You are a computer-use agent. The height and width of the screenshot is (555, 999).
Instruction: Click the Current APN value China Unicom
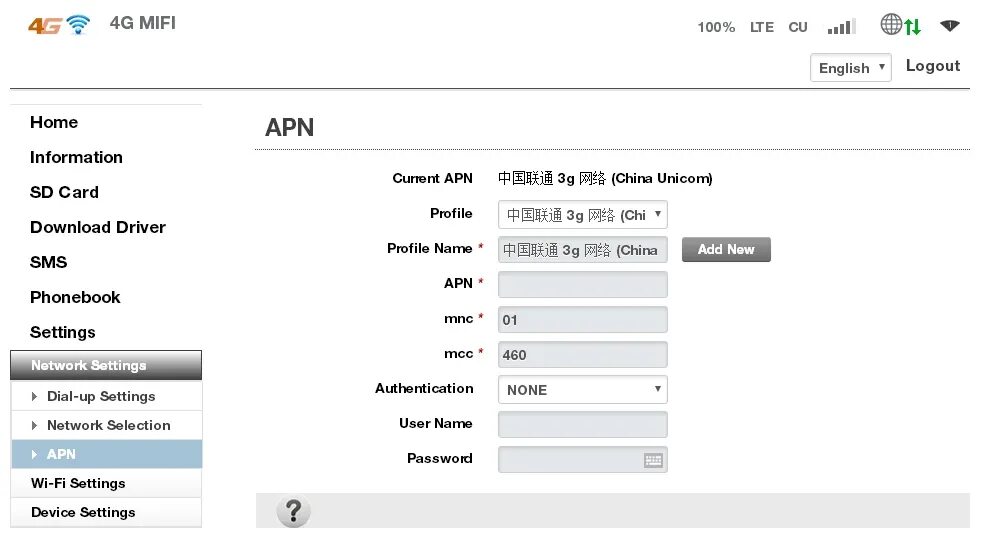pyautogui.click(x=605, y=178)
